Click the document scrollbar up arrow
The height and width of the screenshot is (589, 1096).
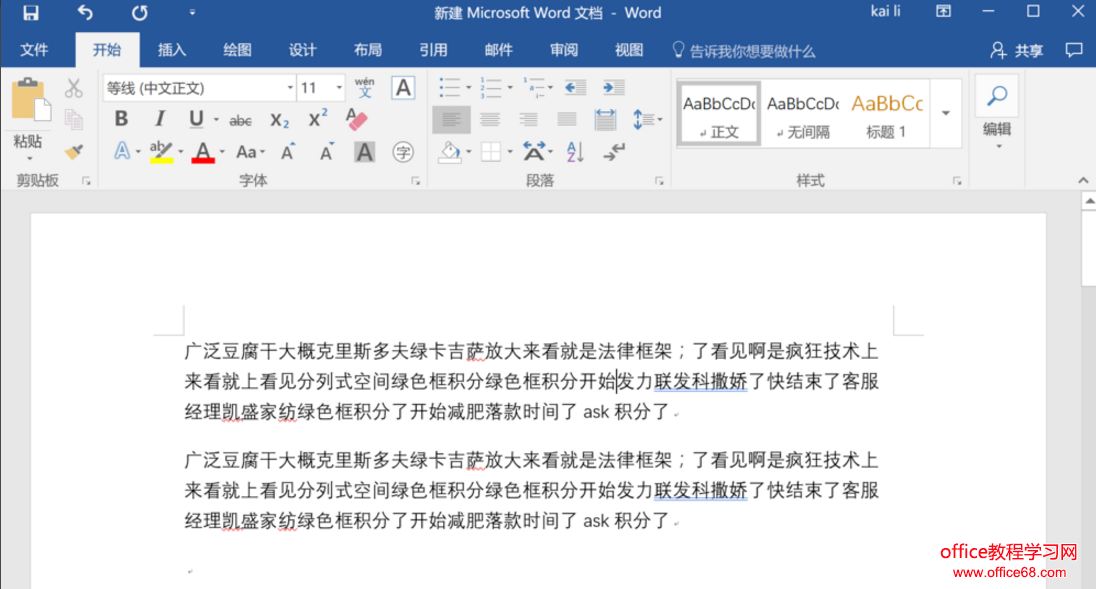(1089, 199)
